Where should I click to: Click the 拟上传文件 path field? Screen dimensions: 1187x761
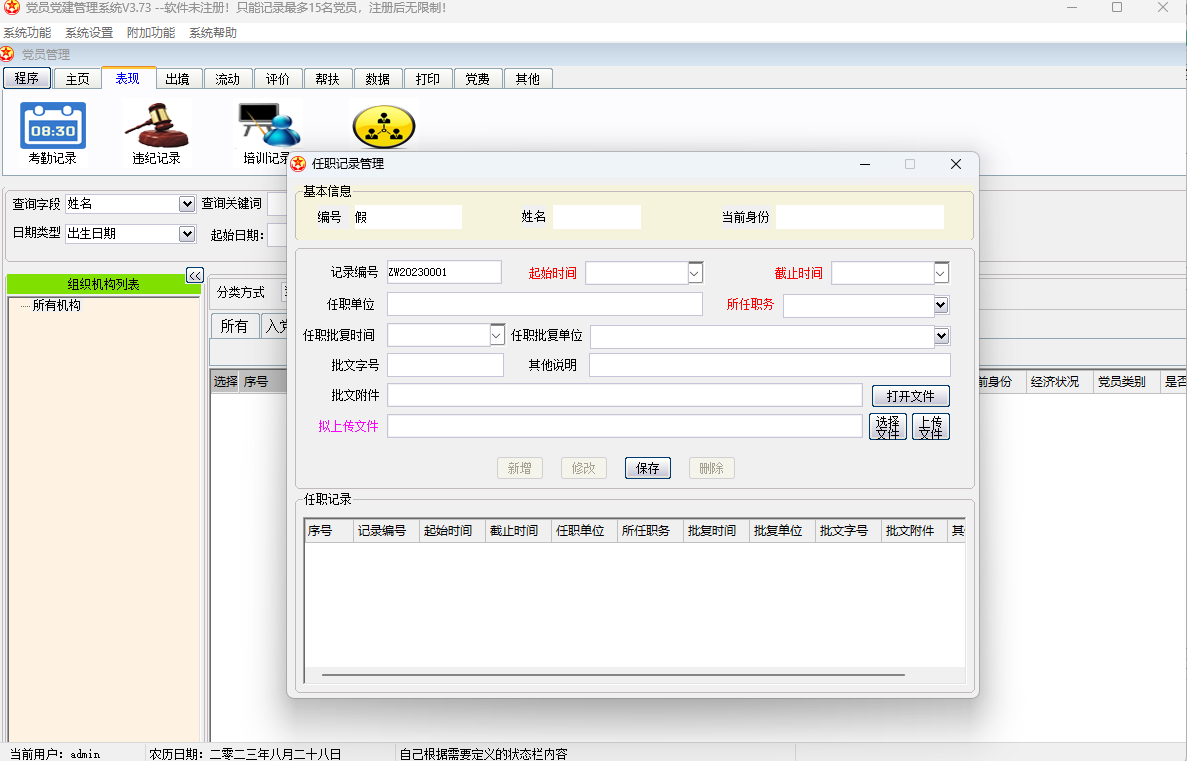(625, 426)
